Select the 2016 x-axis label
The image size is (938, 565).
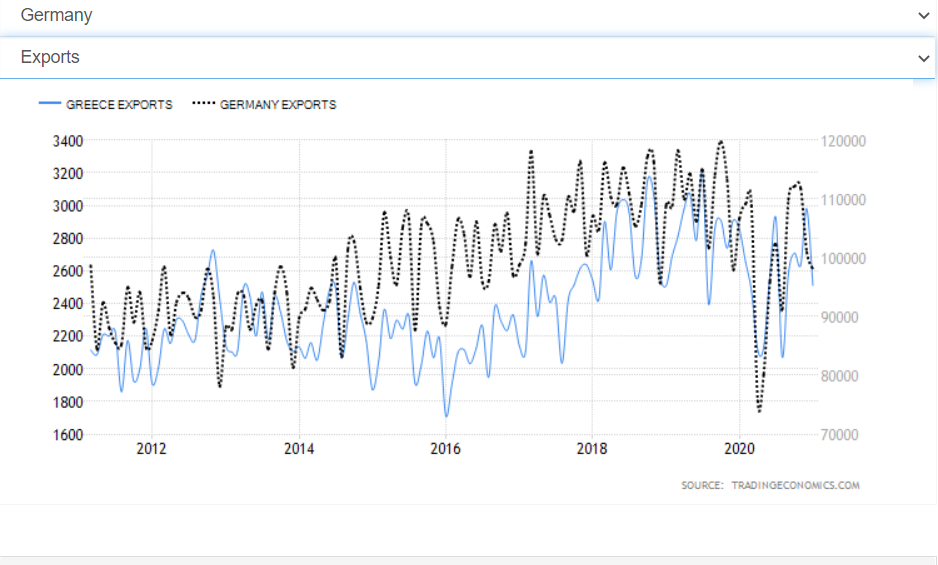(x=445, y=449)
